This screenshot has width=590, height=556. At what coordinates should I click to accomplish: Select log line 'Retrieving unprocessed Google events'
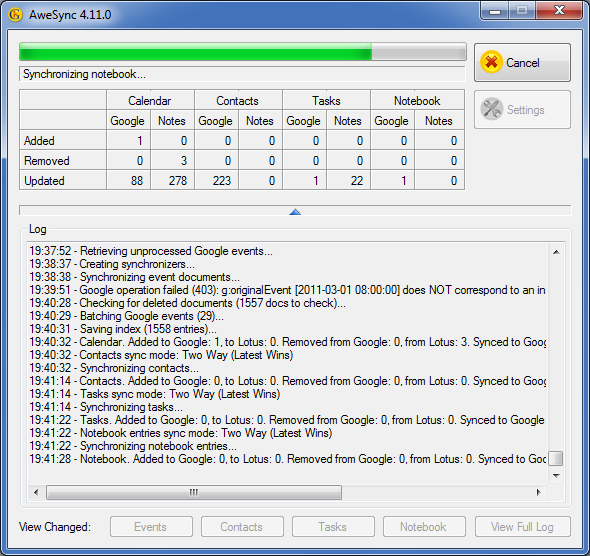pos(151,251)
